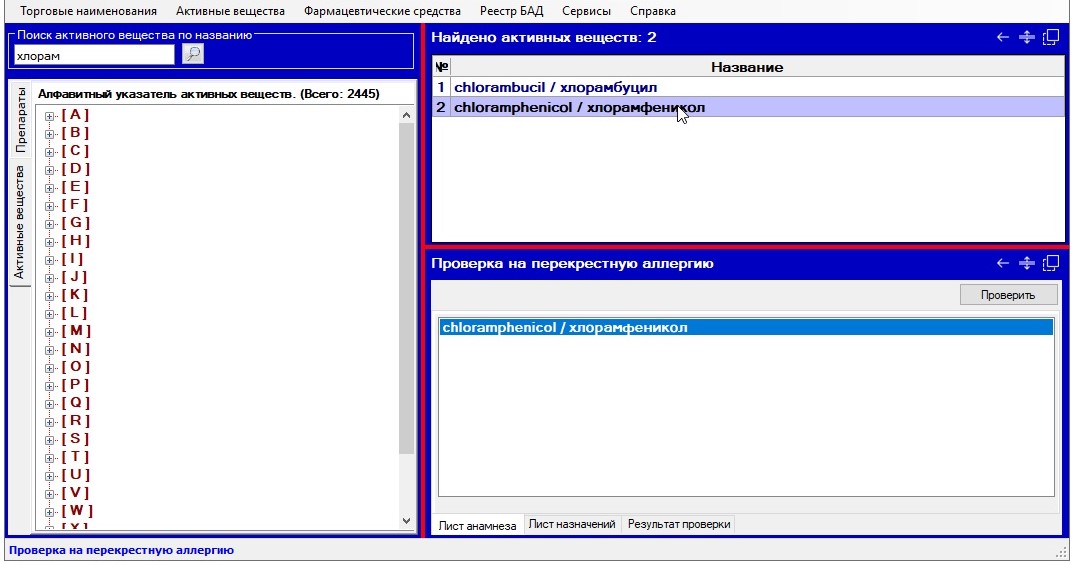Viewport: 1075px width, 565px height.
Task: Click move icon in cross-allergy check panel
Action: [x=1026, y=264]
